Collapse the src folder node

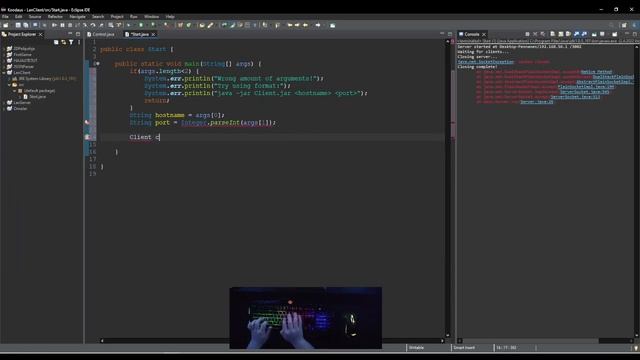pyautogui.click(x=9, y=85)
